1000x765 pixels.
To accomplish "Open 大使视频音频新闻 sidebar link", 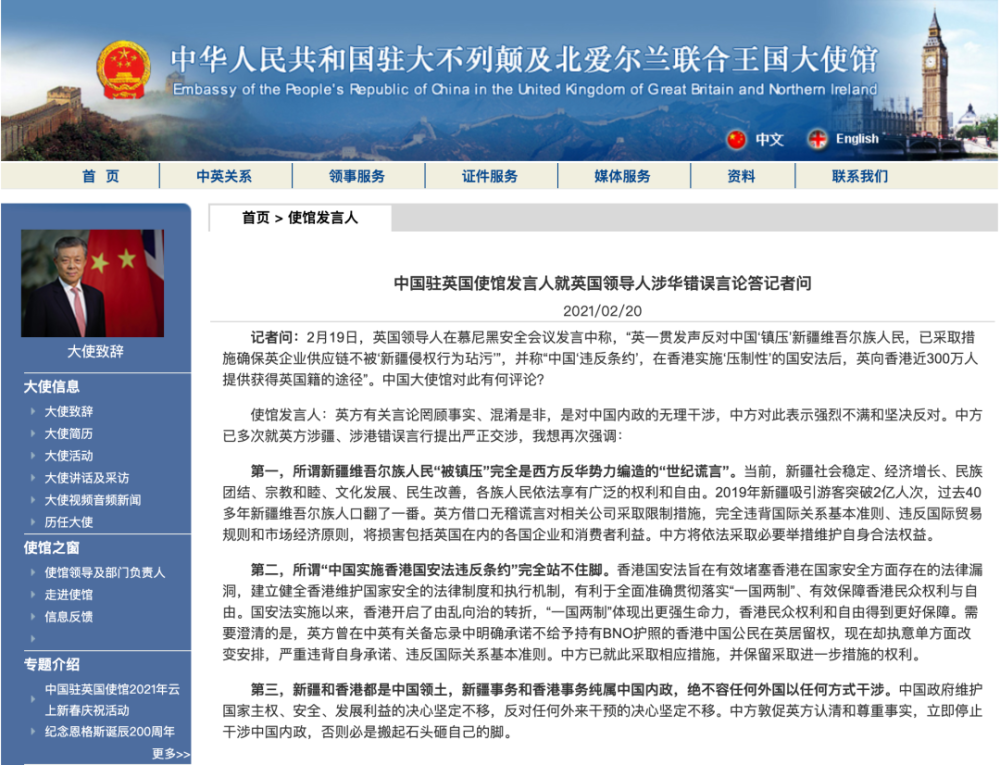I will pos(93,500).
